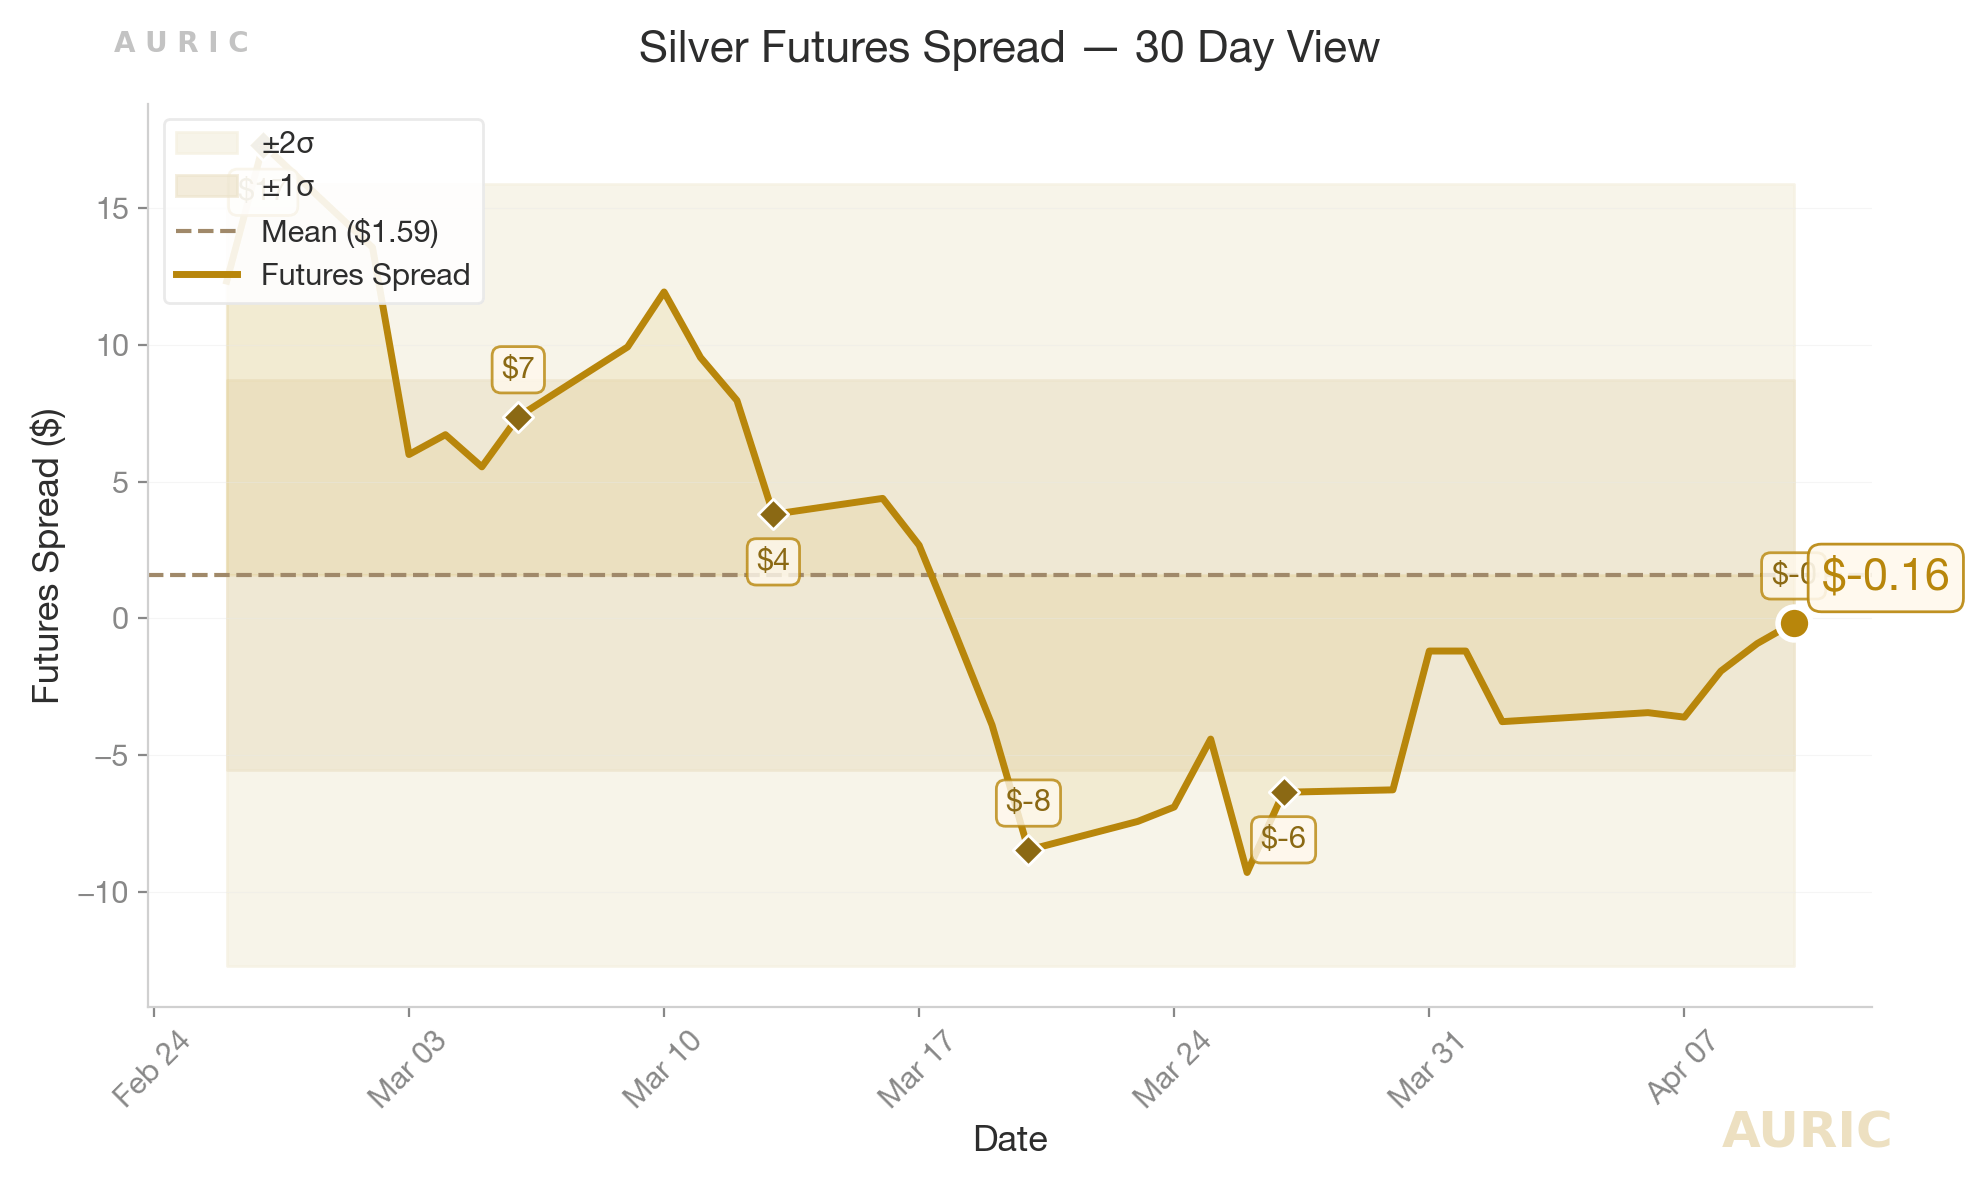Click the large $-0.16 value callout
The width and height of the screenshot is (1980, 1188).
[1885, 576]
